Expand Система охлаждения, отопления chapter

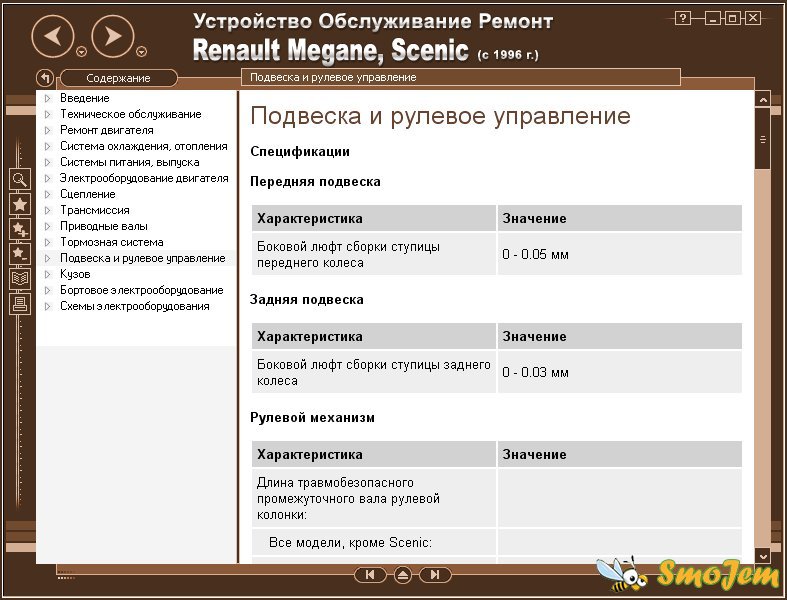(x=48, y=147)
